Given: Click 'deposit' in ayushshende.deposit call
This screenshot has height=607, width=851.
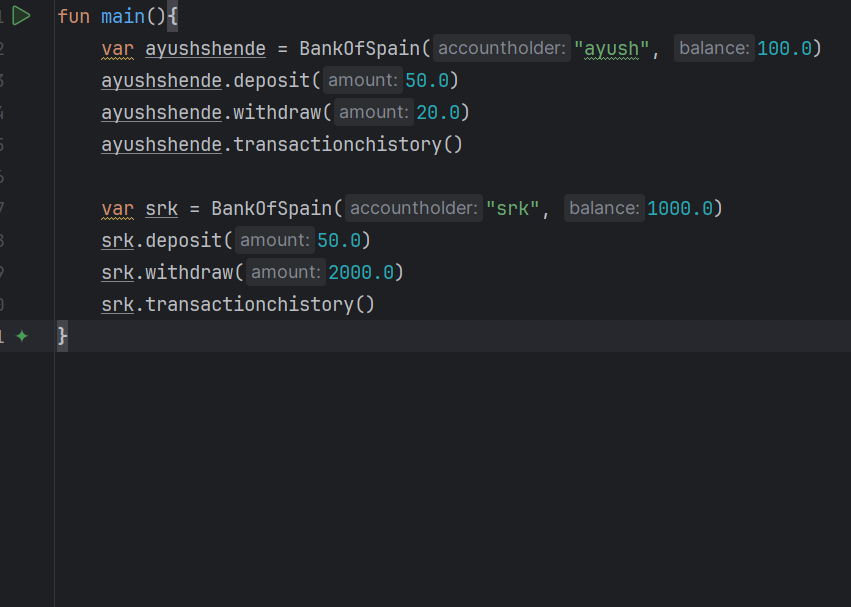Looking at the screenshot, I should coord(271,80).
